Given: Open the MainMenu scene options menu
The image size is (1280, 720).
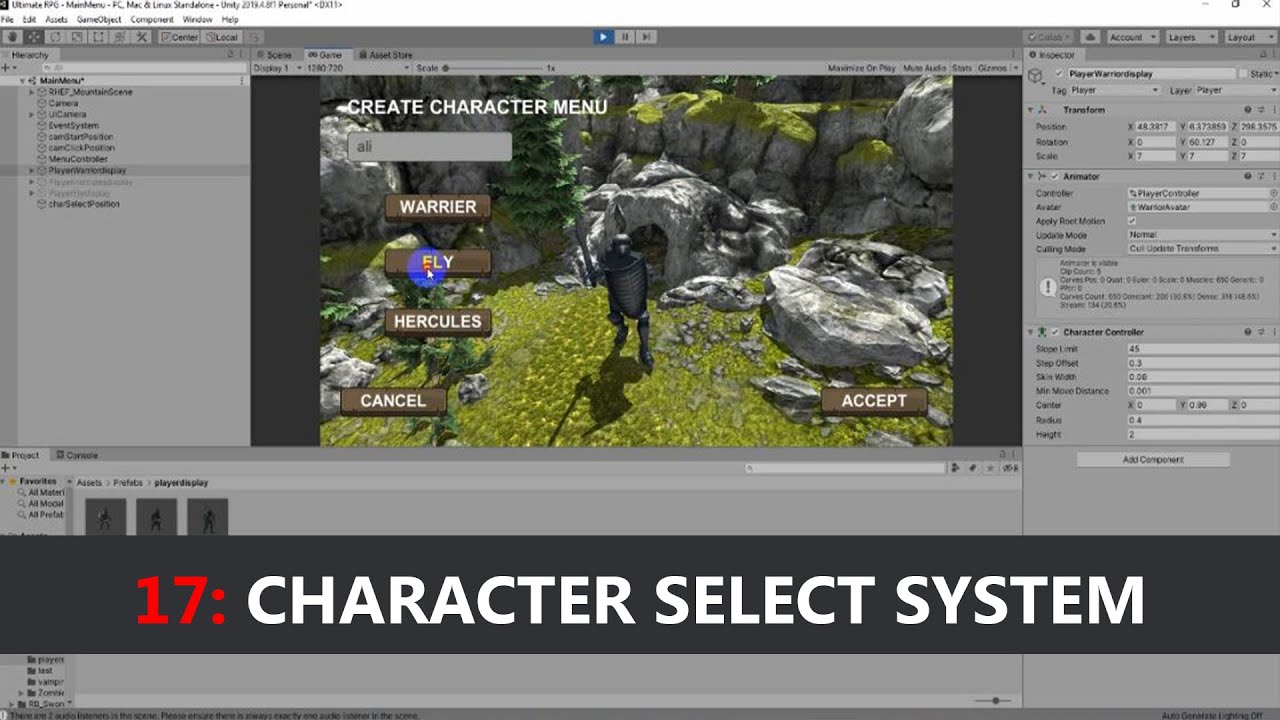Looking at the screenshot, I should click(x=242, y=80).
